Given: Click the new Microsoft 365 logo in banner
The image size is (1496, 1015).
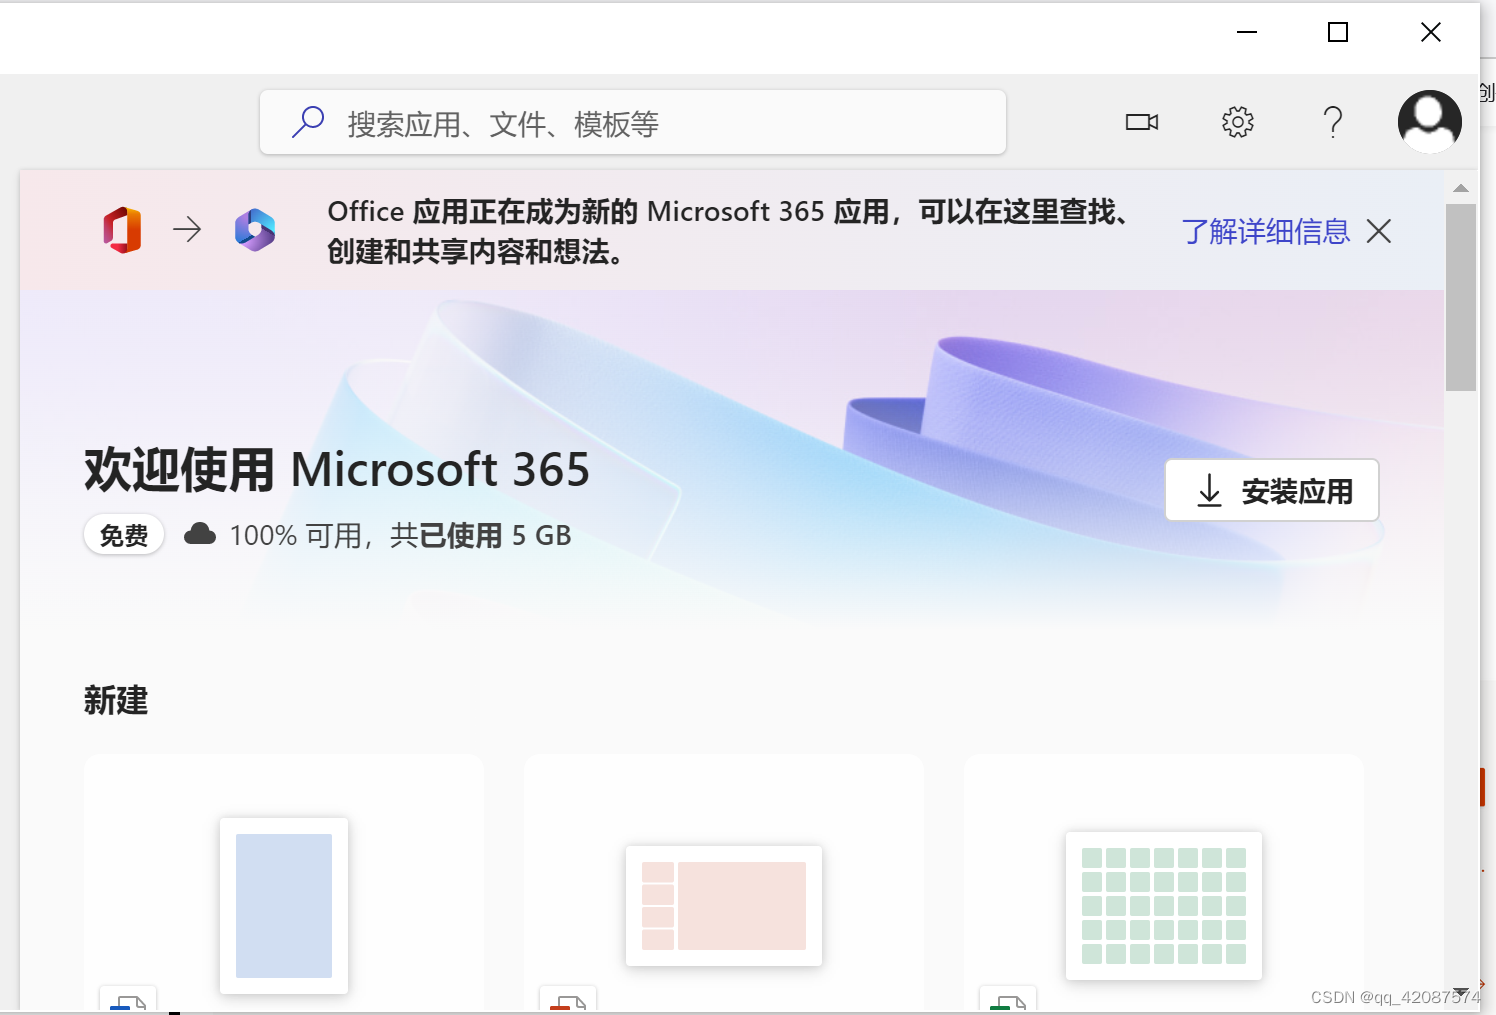Looking at the screenshot, I should pos(255,230).
